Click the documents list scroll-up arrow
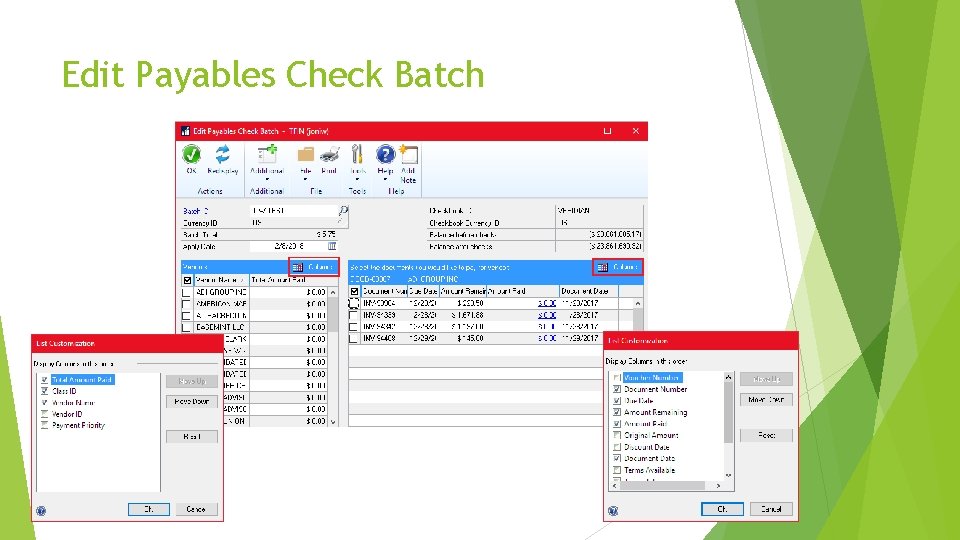 pyautogui.click(x=638, y=304)
